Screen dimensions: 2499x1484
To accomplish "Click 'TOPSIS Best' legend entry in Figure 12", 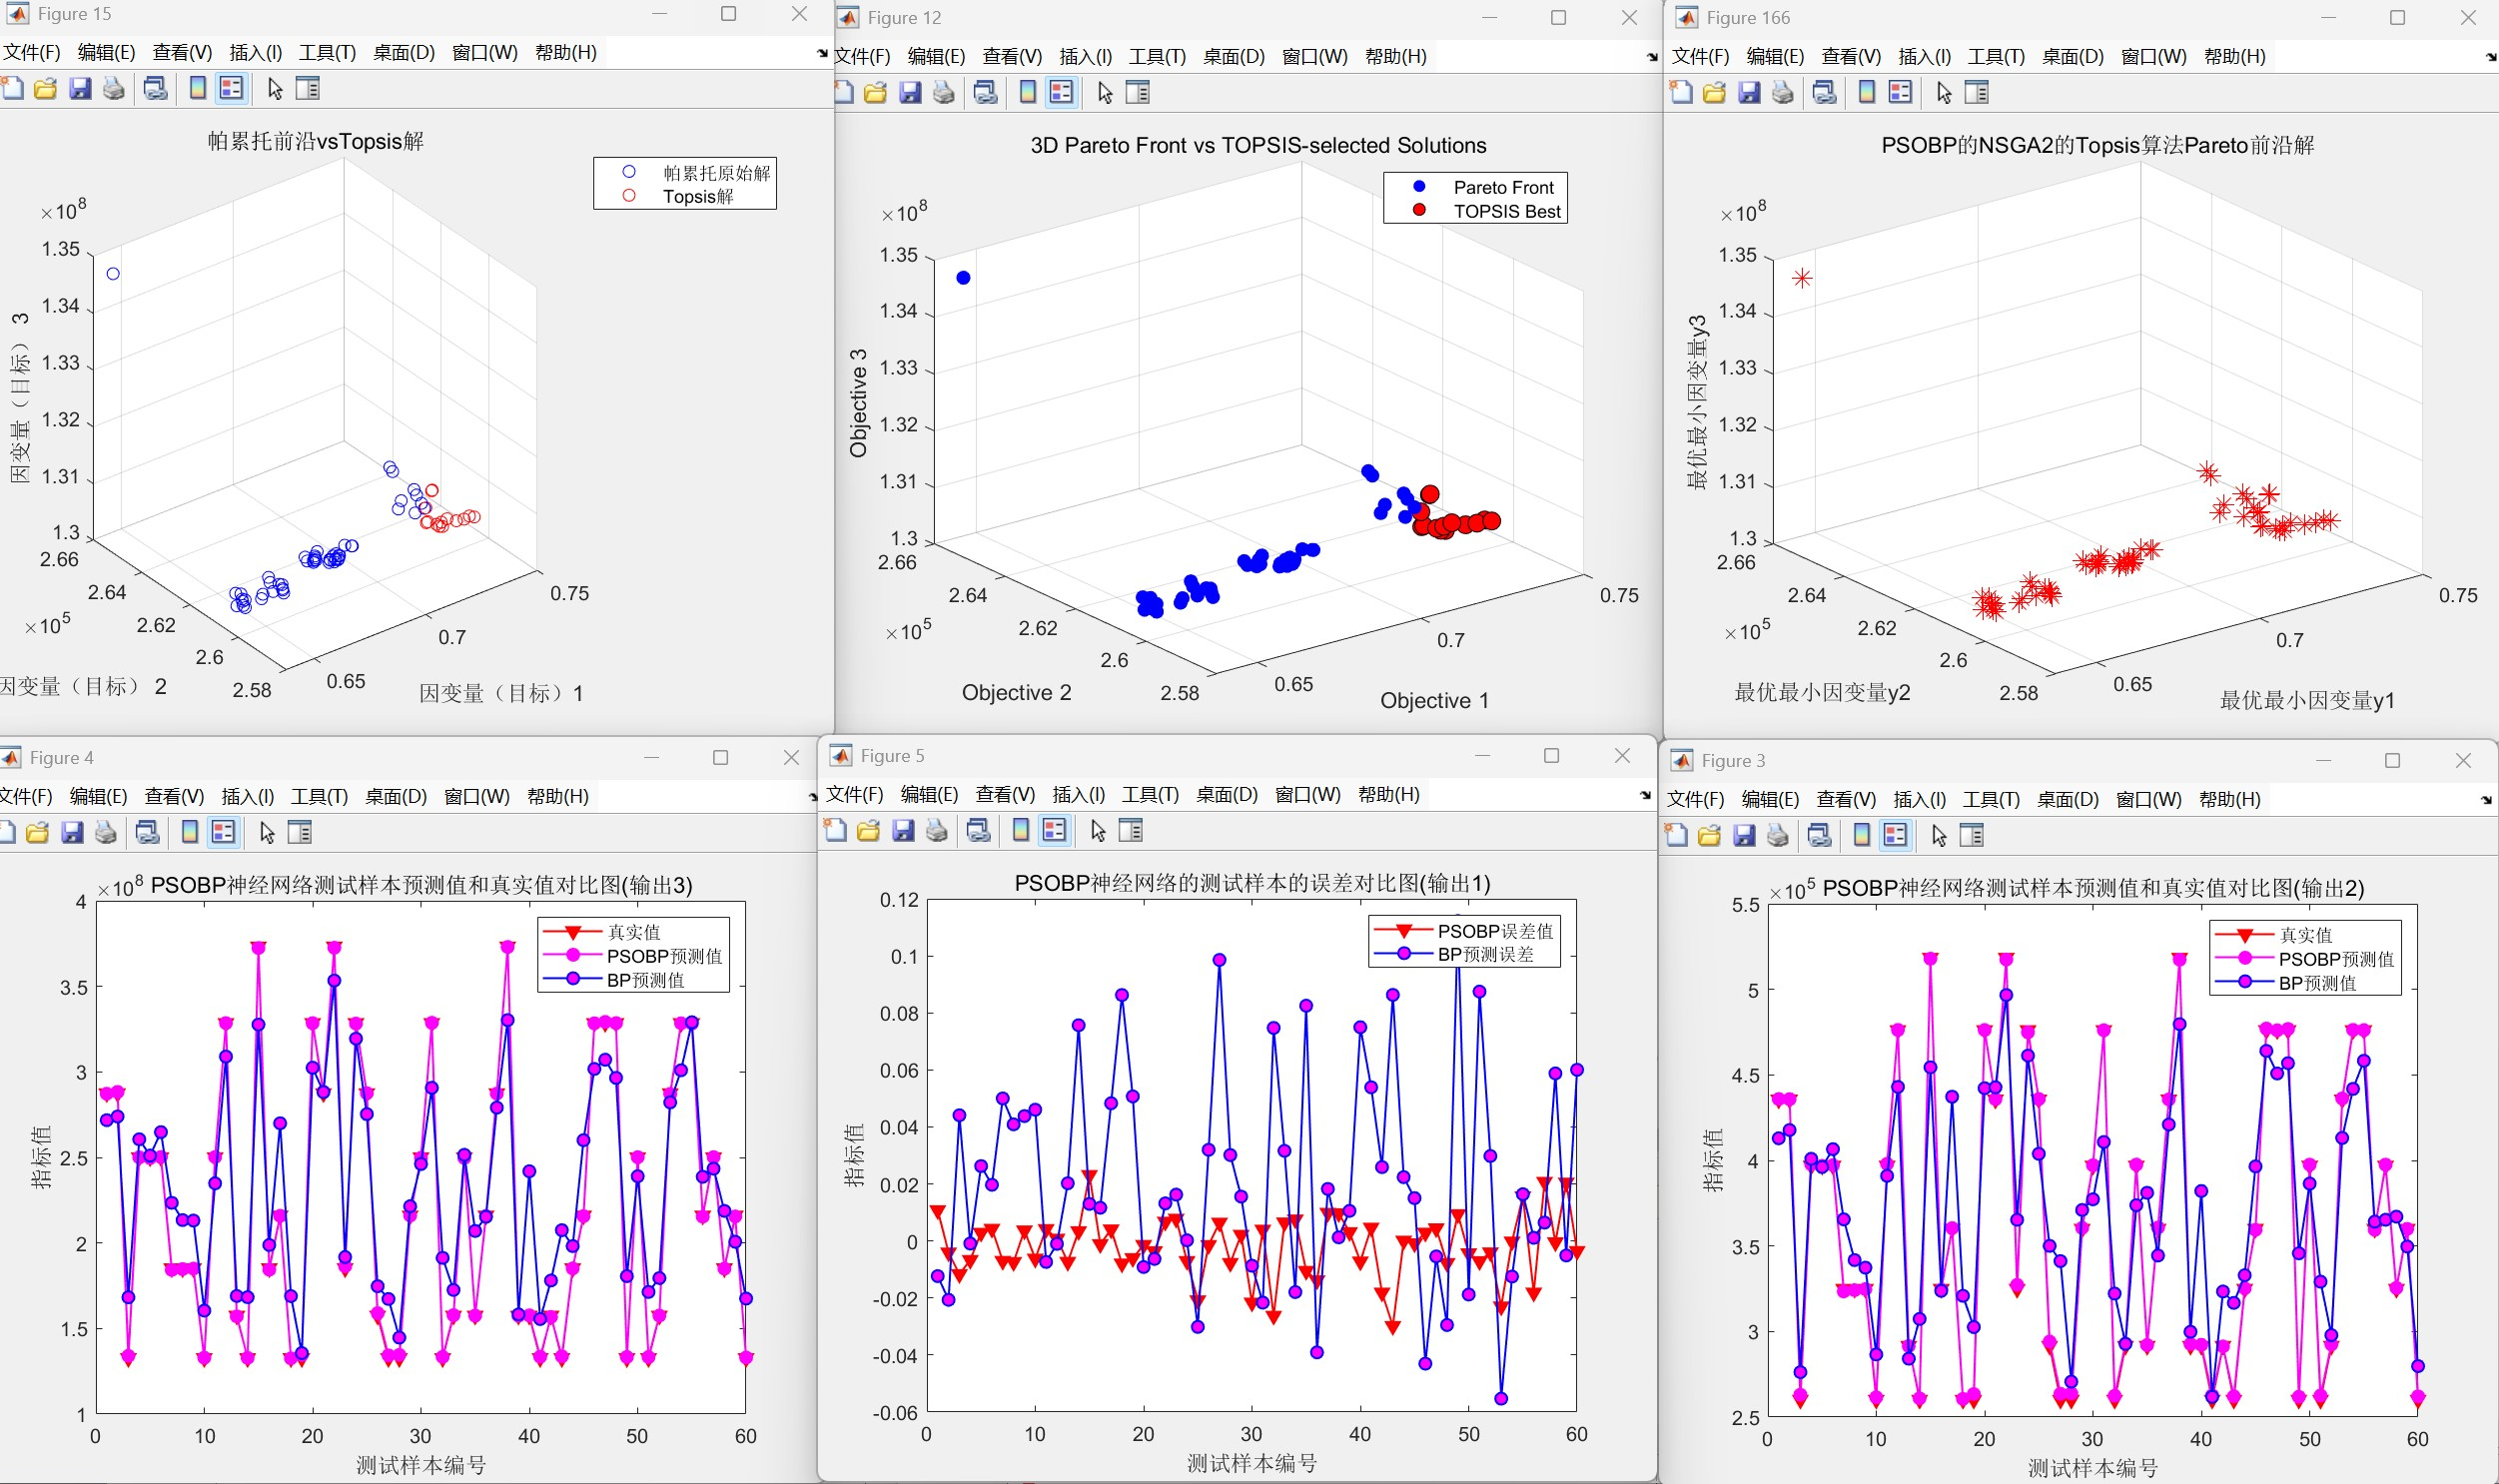I will [1506, 211].
